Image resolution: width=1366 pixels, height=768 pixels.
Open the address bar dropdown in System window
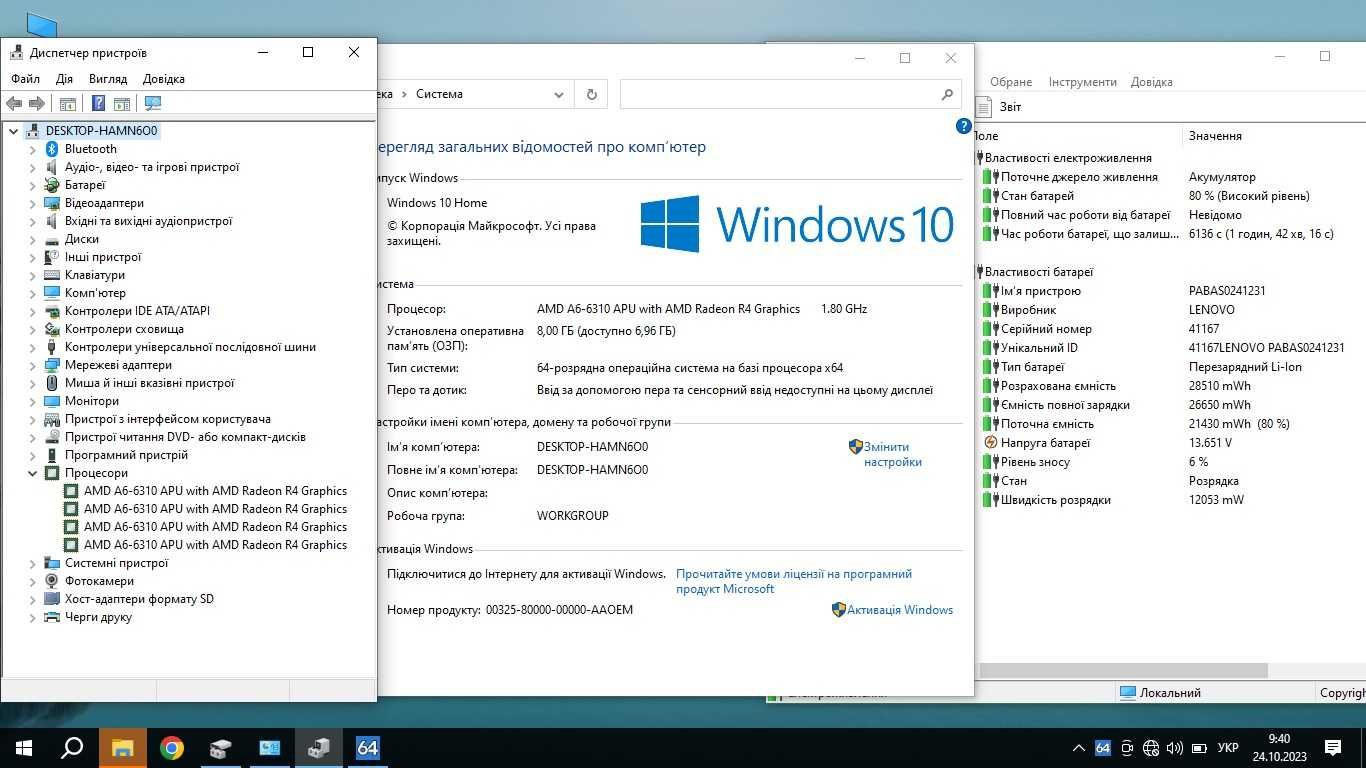pyautogui.click(x=559, y=94)
